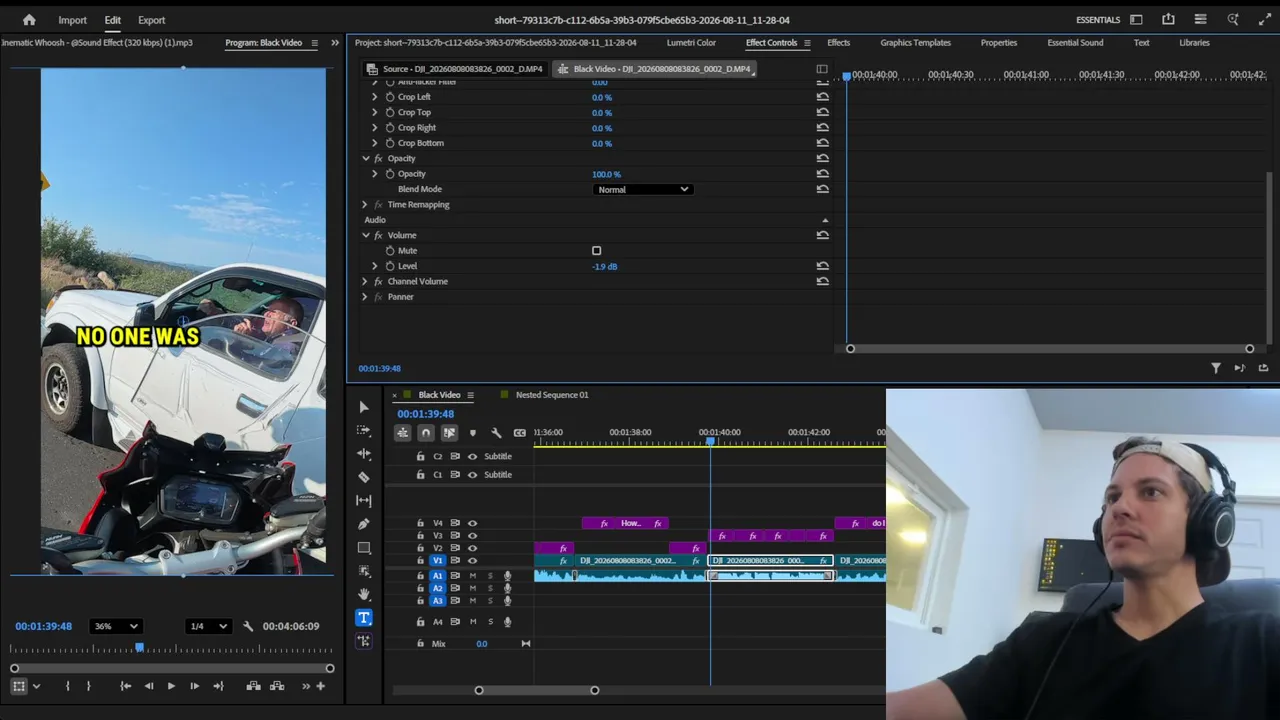Select the Rectangle tool
This screenshot has width=1280, height=720.
click(364, 548)
